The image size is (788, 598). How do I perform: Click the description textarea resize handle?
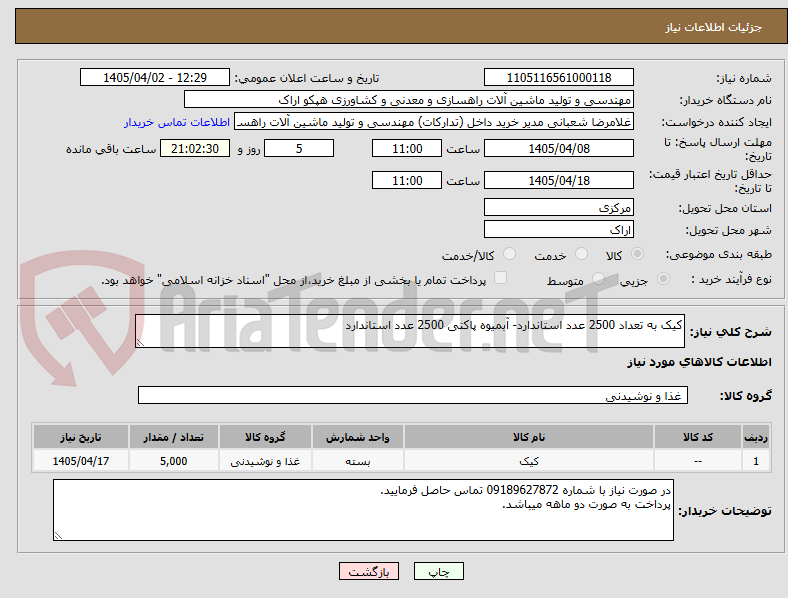[140, 343]
